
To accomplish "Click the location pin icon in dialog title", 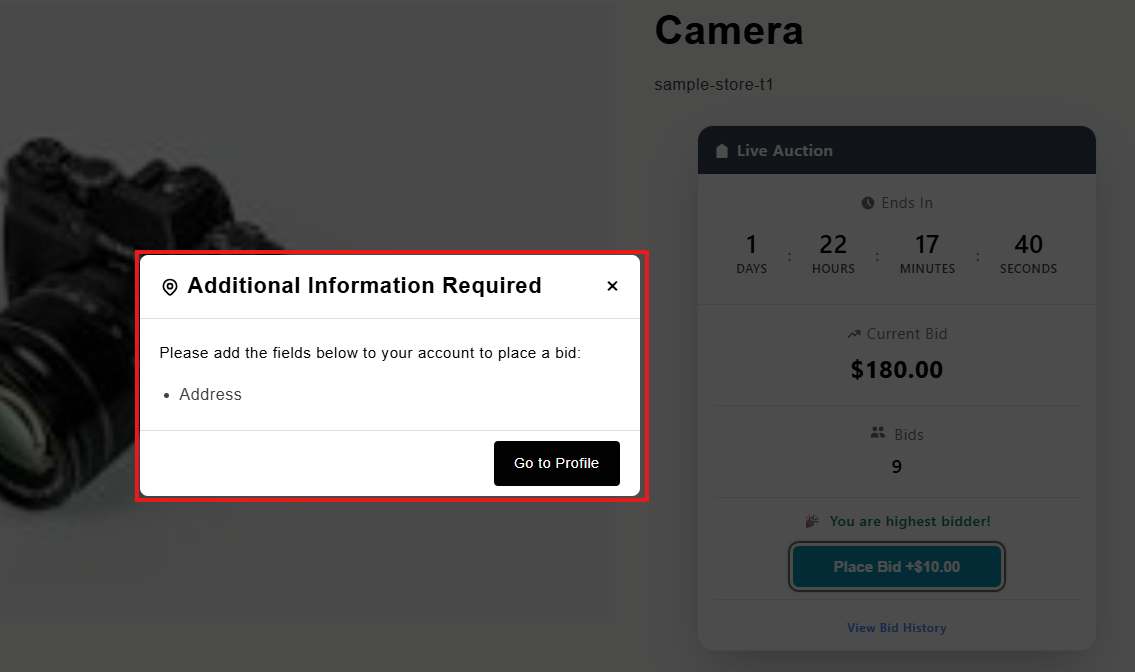I will pyautogui.click(x=170, y=287).
